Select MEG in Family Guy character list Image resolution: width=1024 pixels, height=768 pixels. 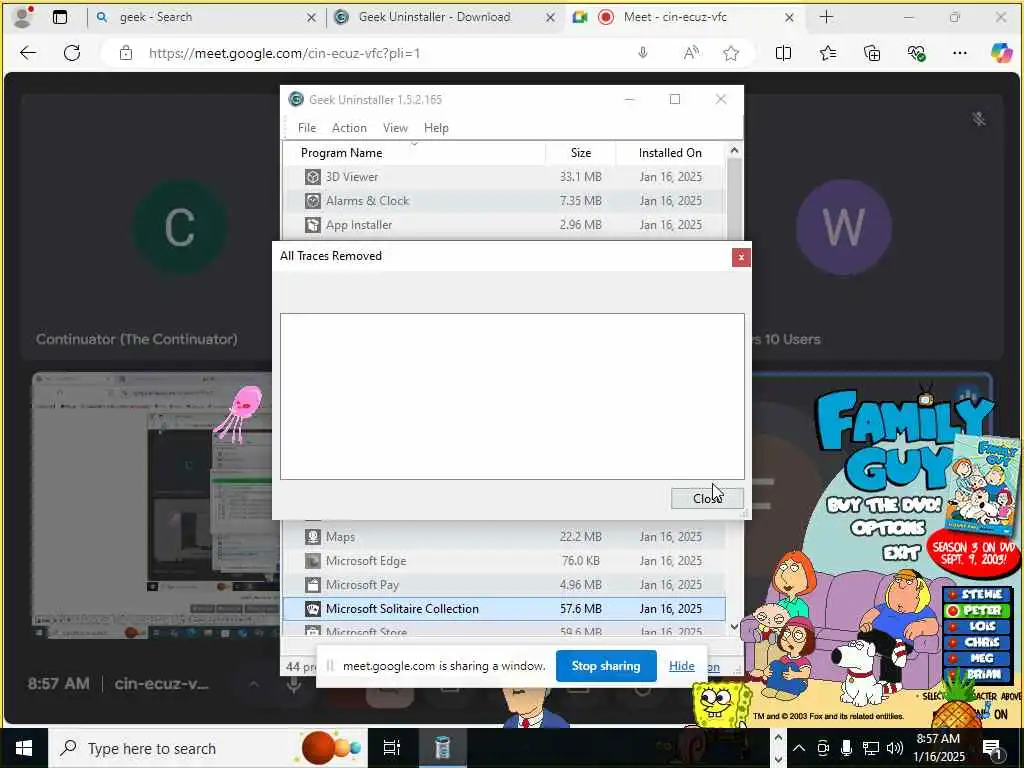tap(976, 658)
